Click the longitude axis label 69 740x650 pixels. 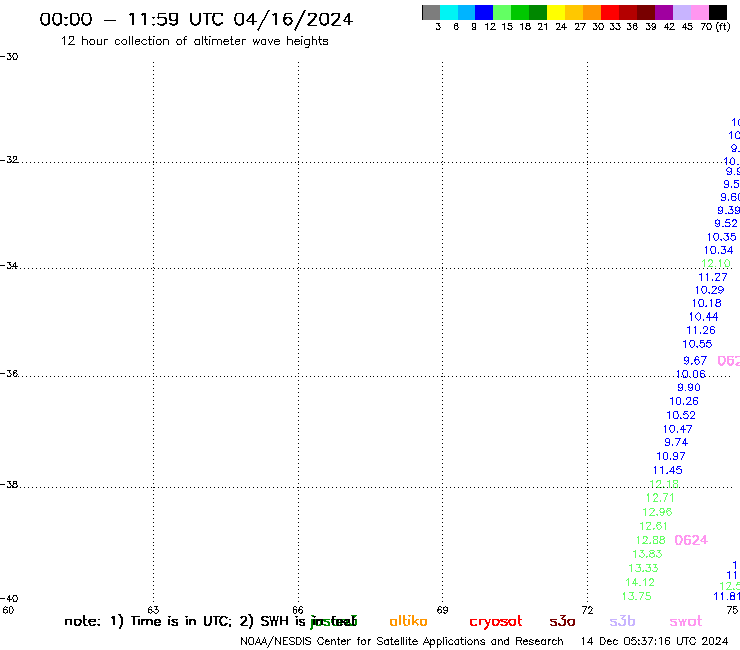click(442, 610)
